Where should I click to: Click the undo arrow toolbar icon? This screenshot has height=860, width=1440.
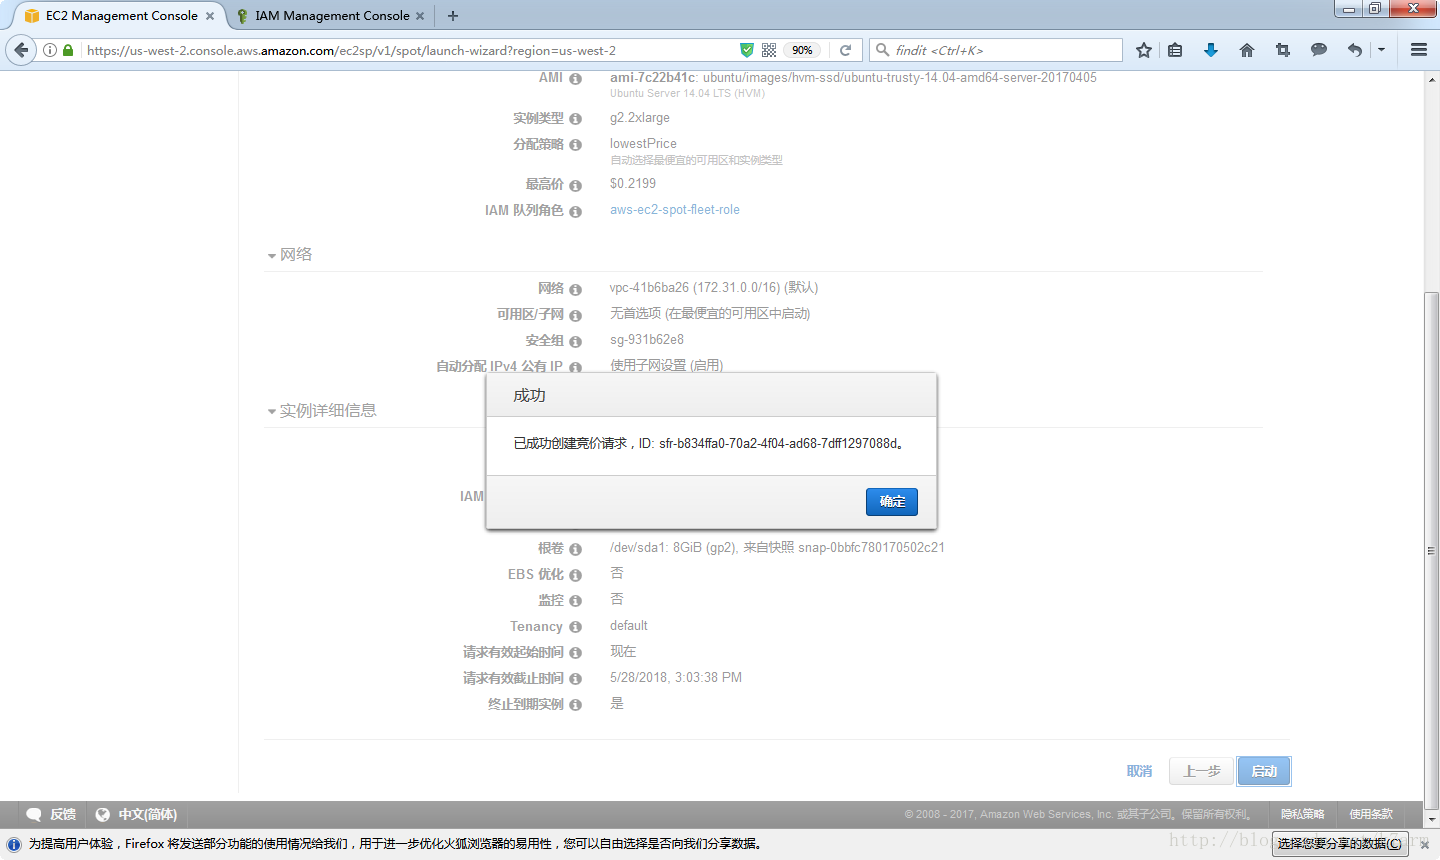1355,50
